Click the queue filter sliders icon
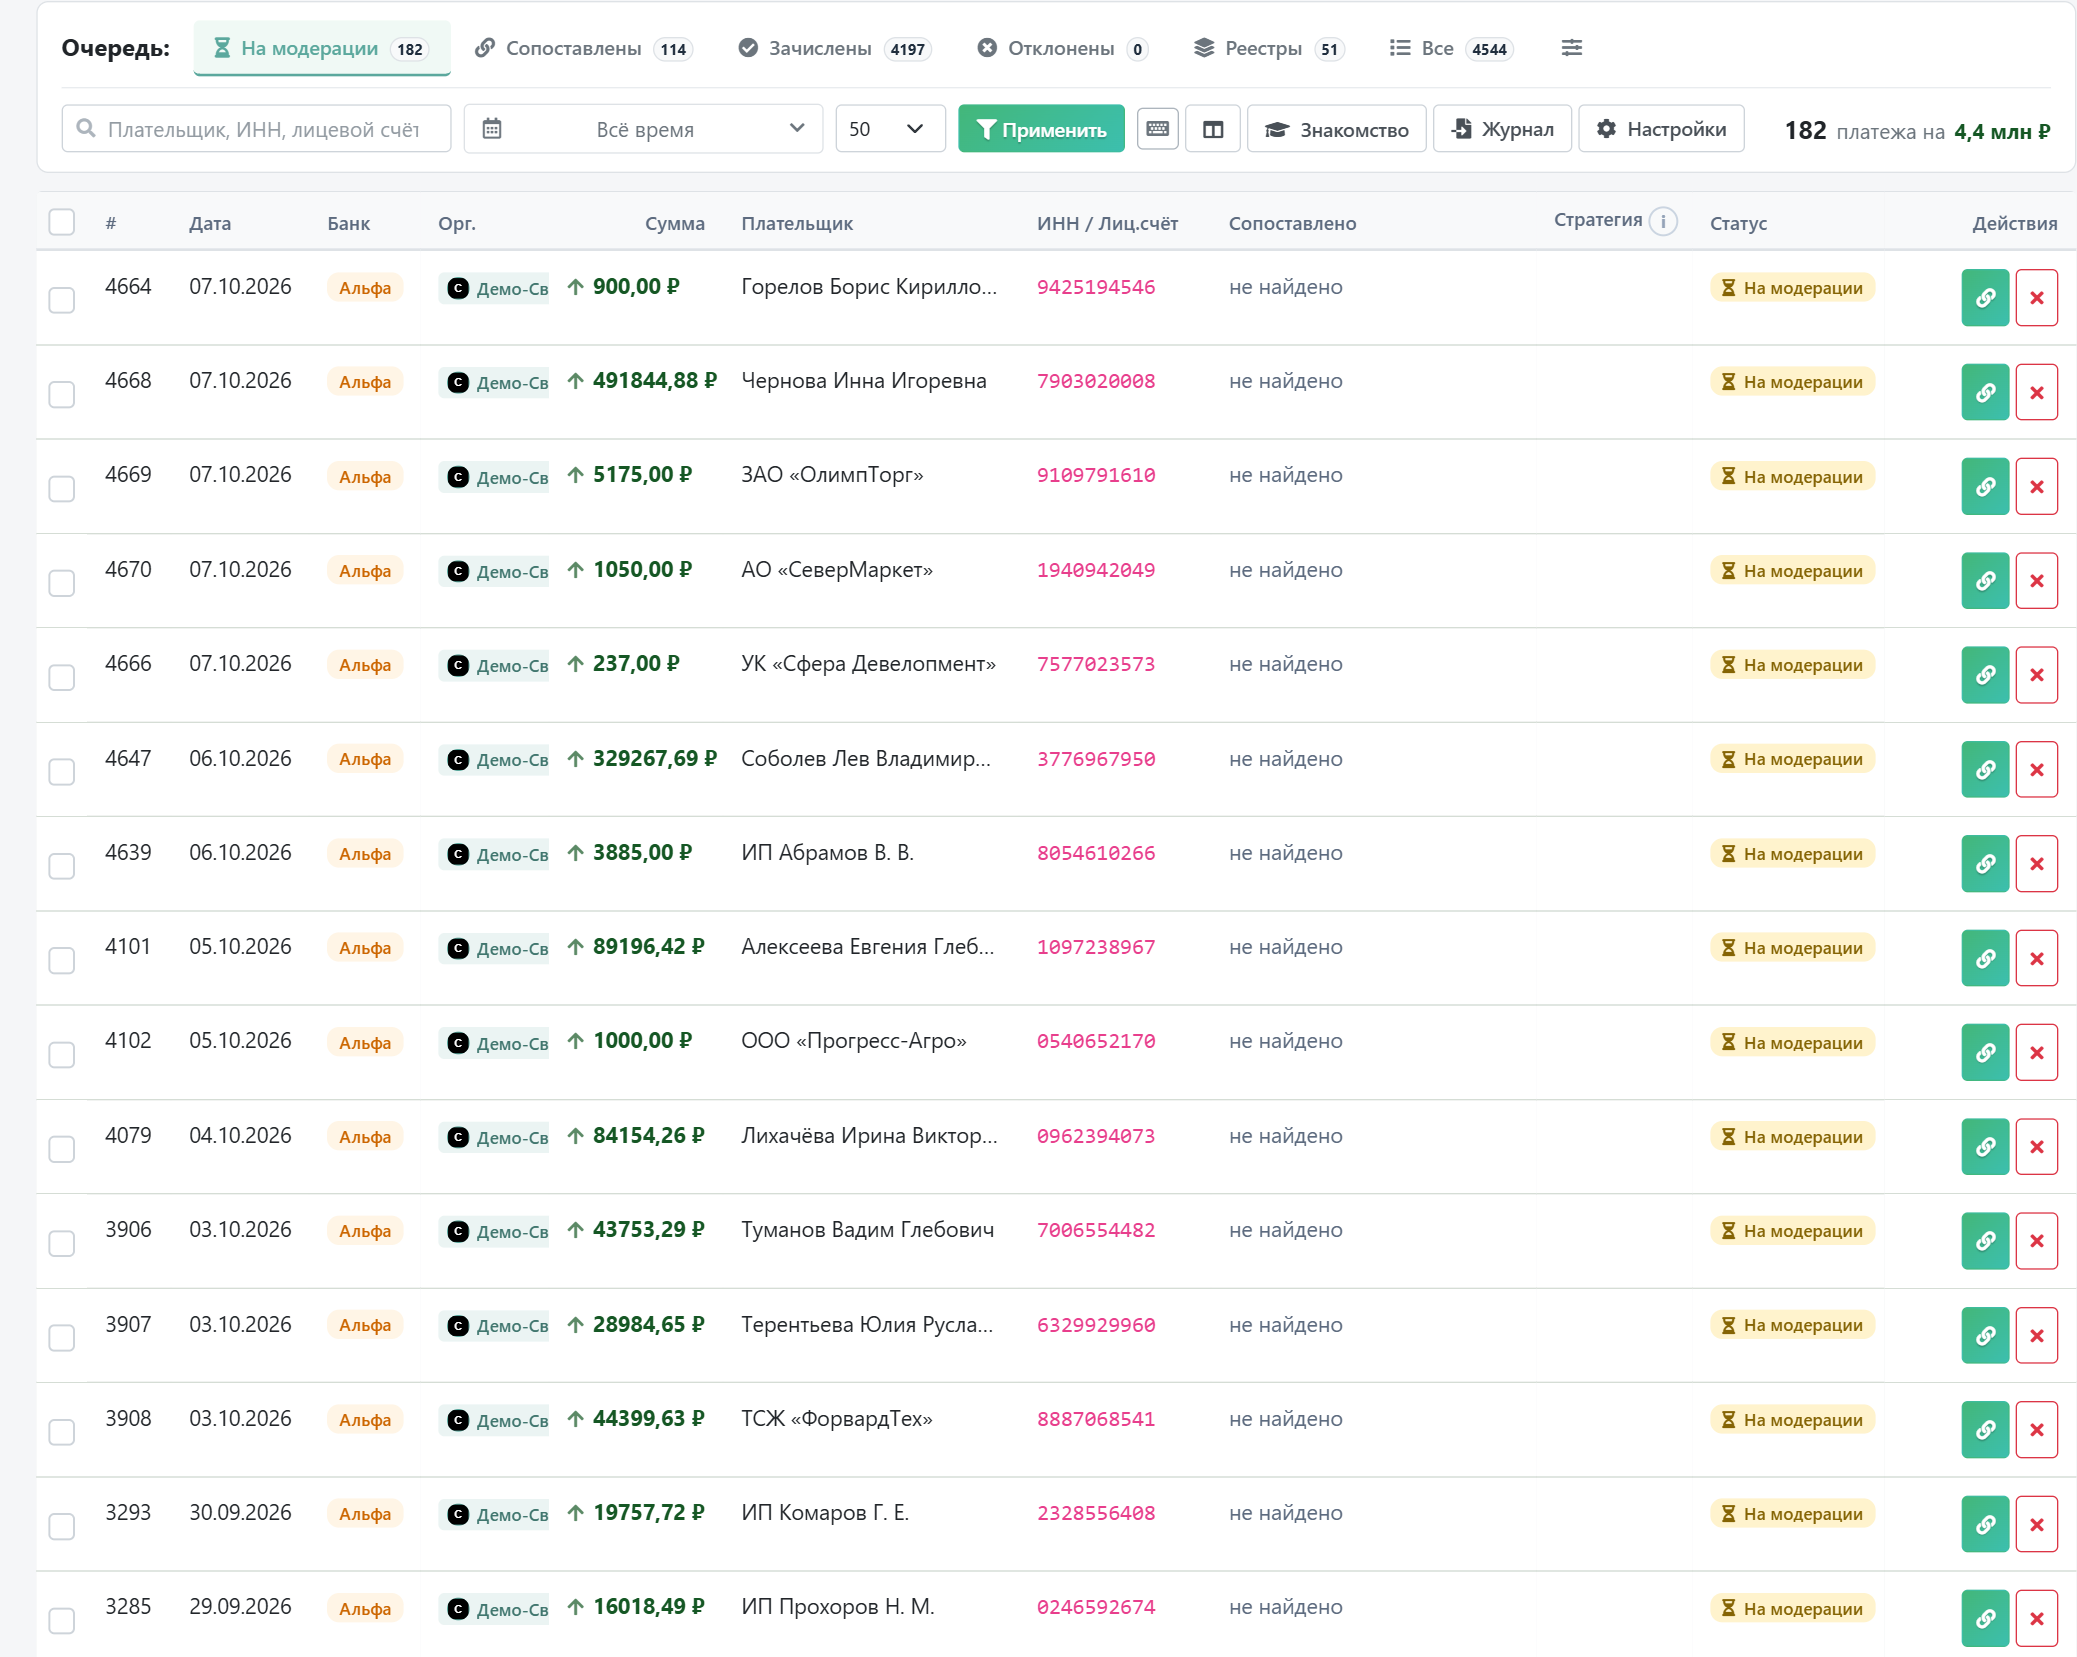Image resolution: width=2077 pixels, height=1657 pixels. click(1571, 48)
